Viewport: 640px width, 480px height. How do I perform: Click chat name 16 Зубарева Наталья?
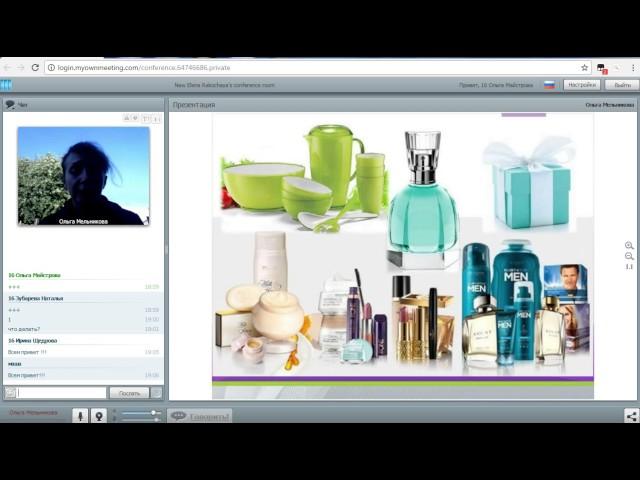36,298
